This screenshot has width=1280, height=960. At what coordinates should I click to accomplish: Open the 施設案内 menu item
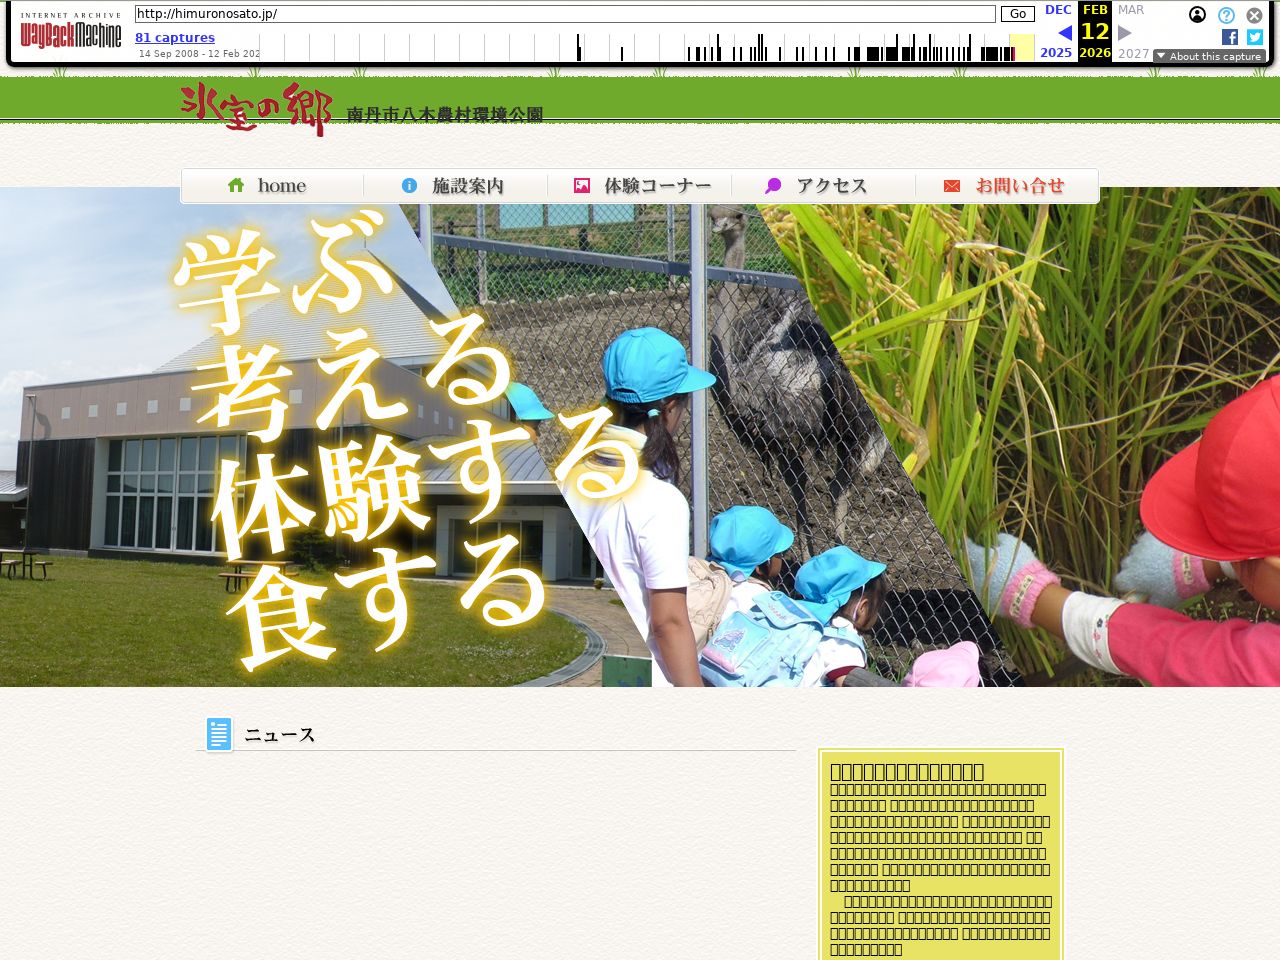point(456,186)
